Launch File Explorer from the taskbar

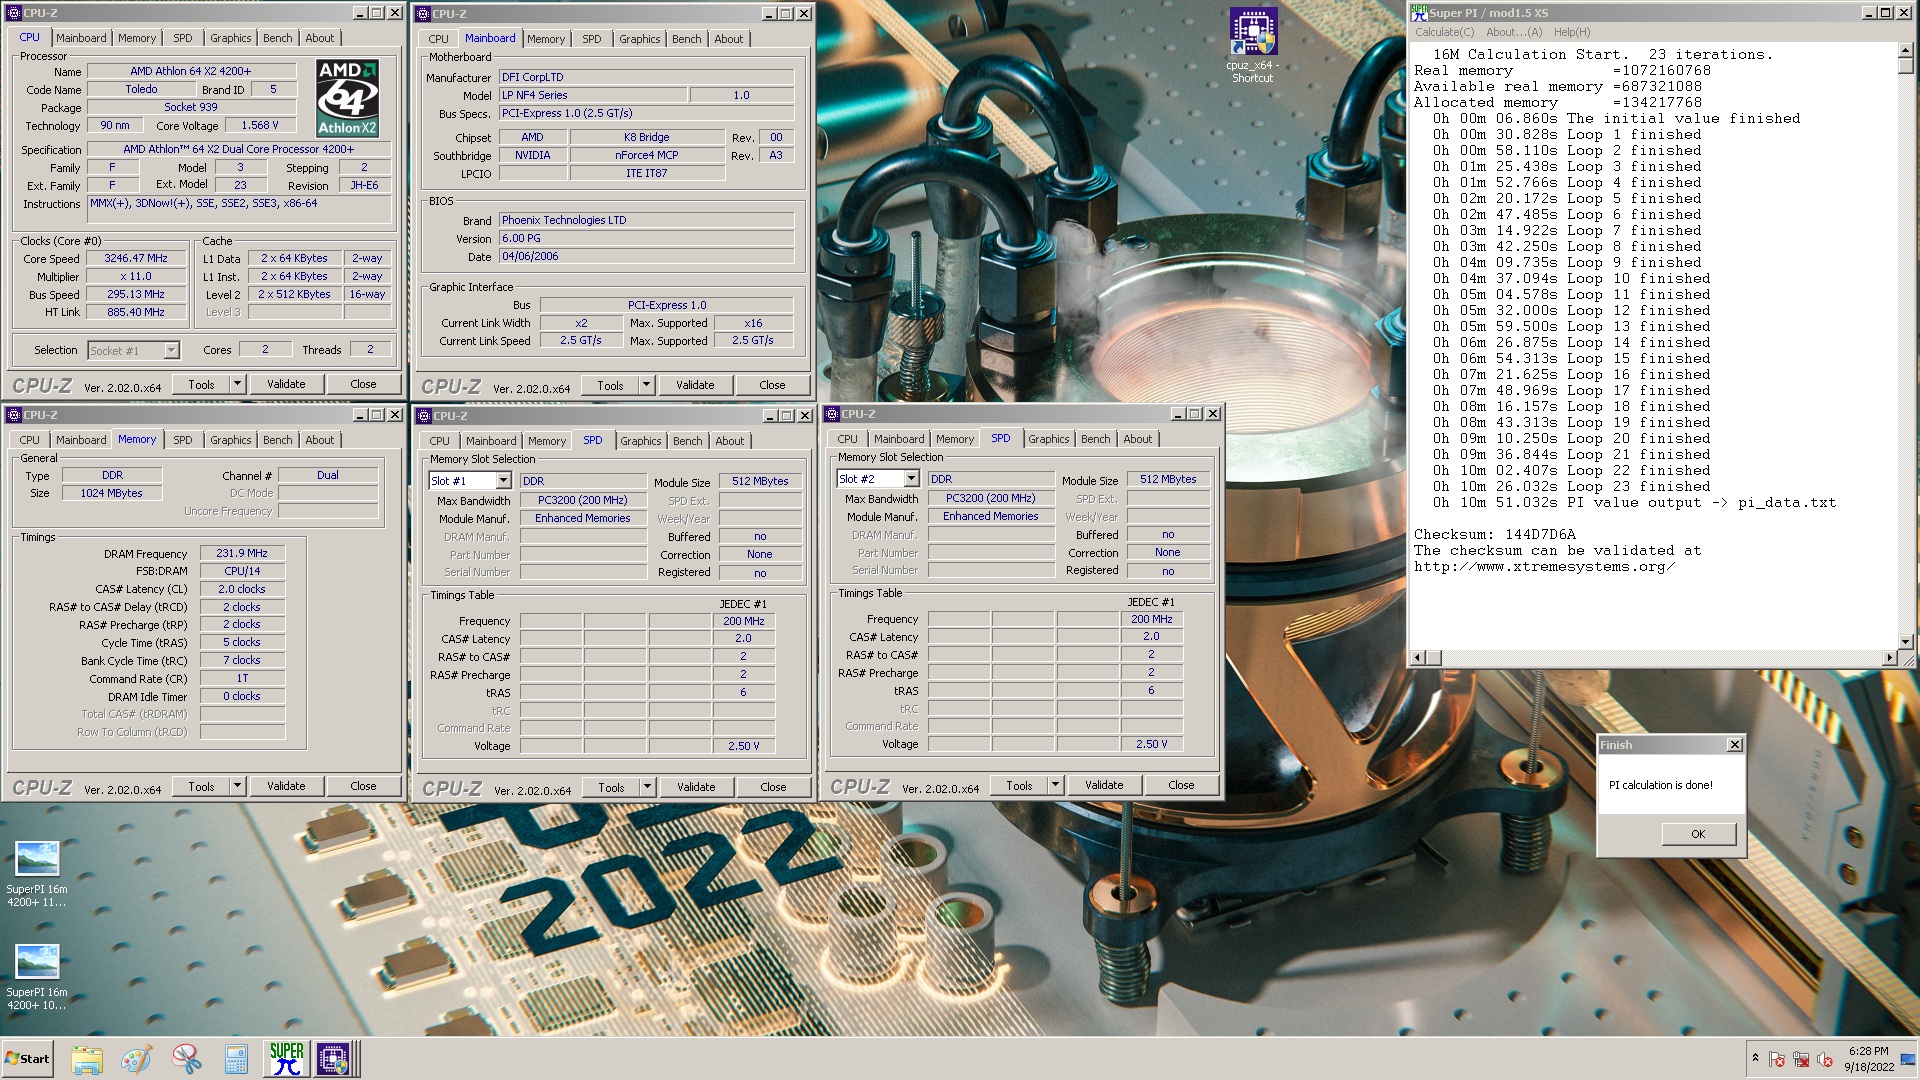[x=87, y=1059]
